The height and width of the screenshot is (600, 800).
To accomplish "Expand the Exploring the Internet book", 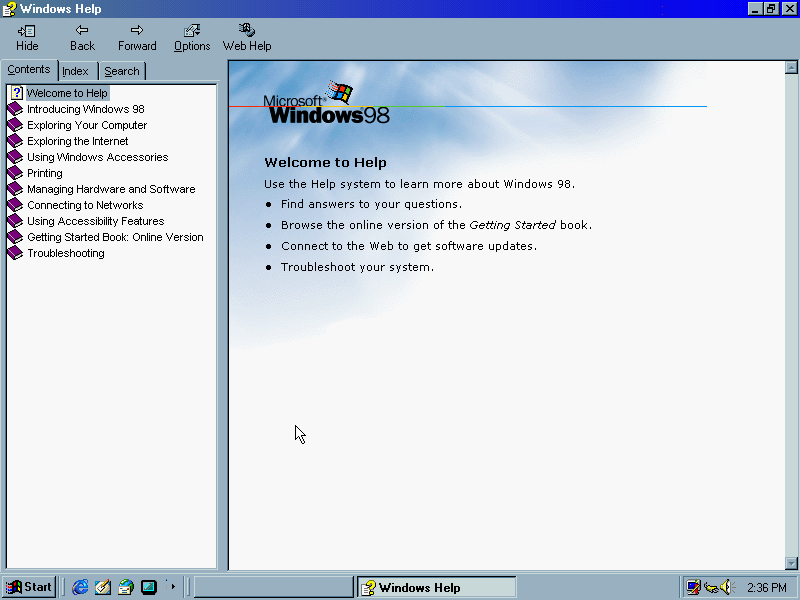I will pyautogui.click(x=77, y=141).
